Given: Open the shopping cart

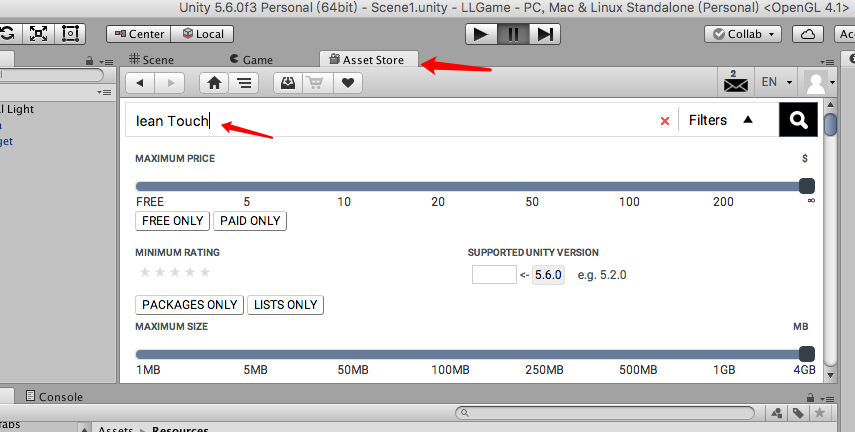Looking at the screenshot, I should (x=318, y=83).
